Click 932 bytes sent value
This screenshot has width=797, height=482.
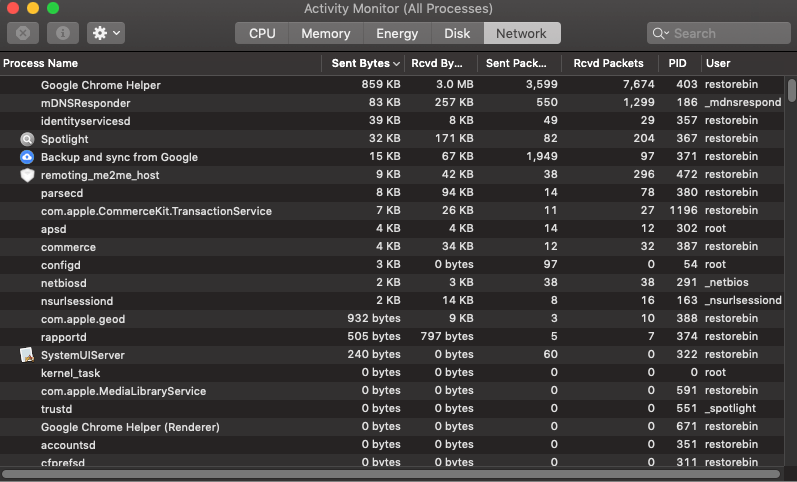tap(374, 318)
